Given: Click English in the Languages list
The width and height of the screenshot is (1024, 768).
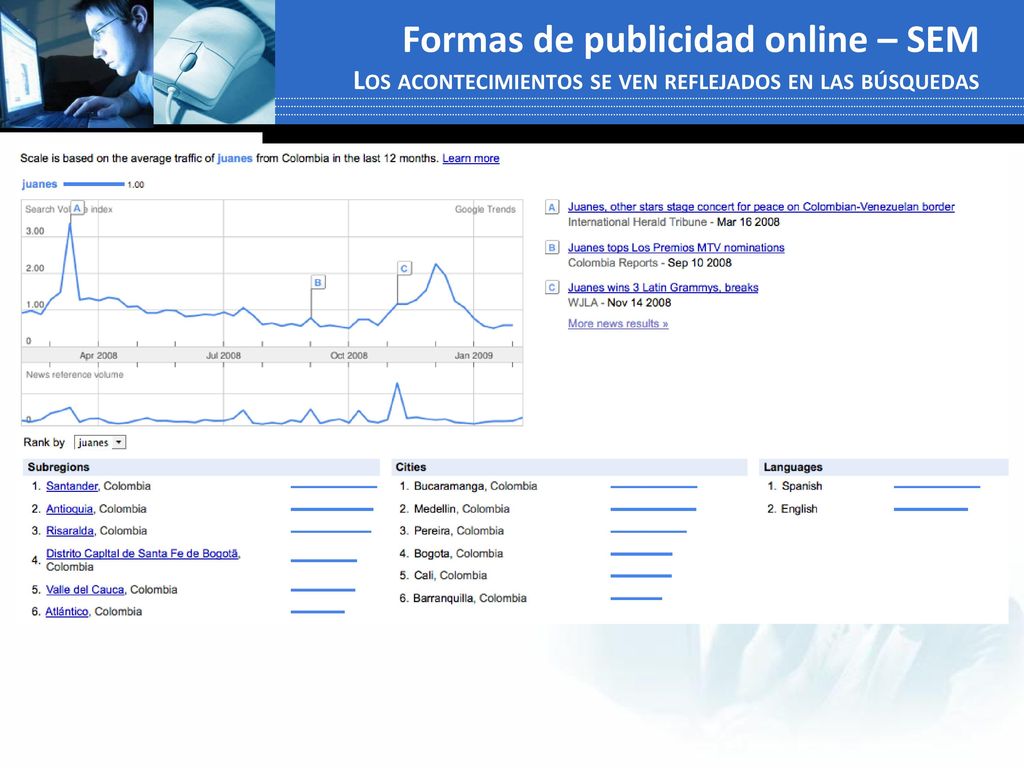Looking at the screenshot, I should [799, 509].
